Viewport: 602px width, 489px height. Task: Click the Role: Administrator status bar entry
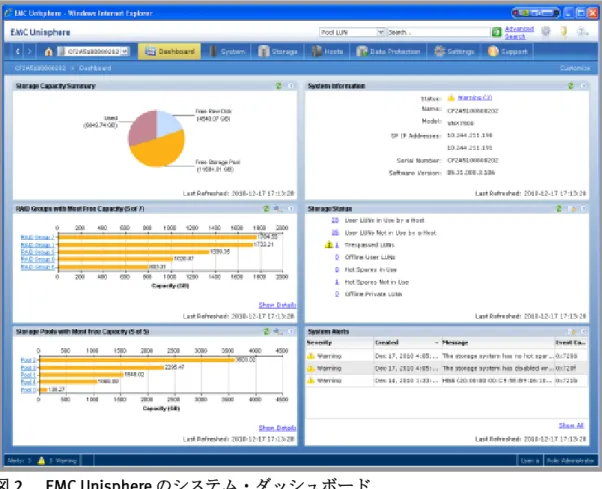pyautogui.click(x=570, y=460)
